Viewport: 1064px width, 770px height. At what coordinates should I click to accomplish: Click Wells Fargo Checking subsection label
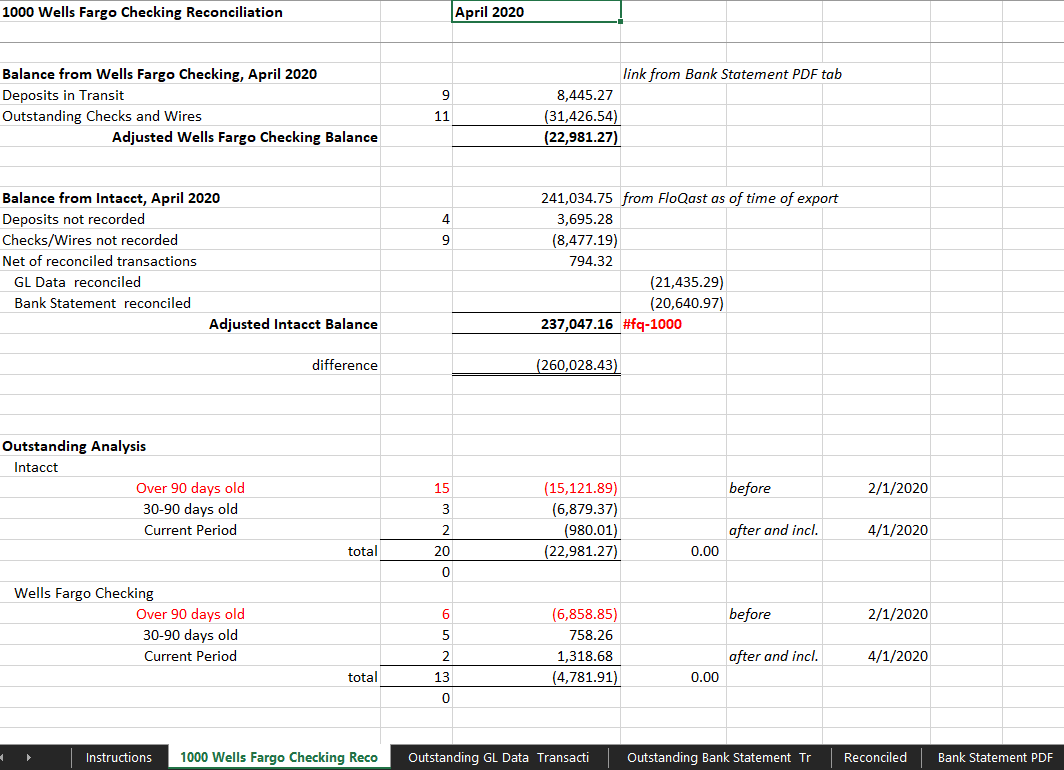click(84, 593)
